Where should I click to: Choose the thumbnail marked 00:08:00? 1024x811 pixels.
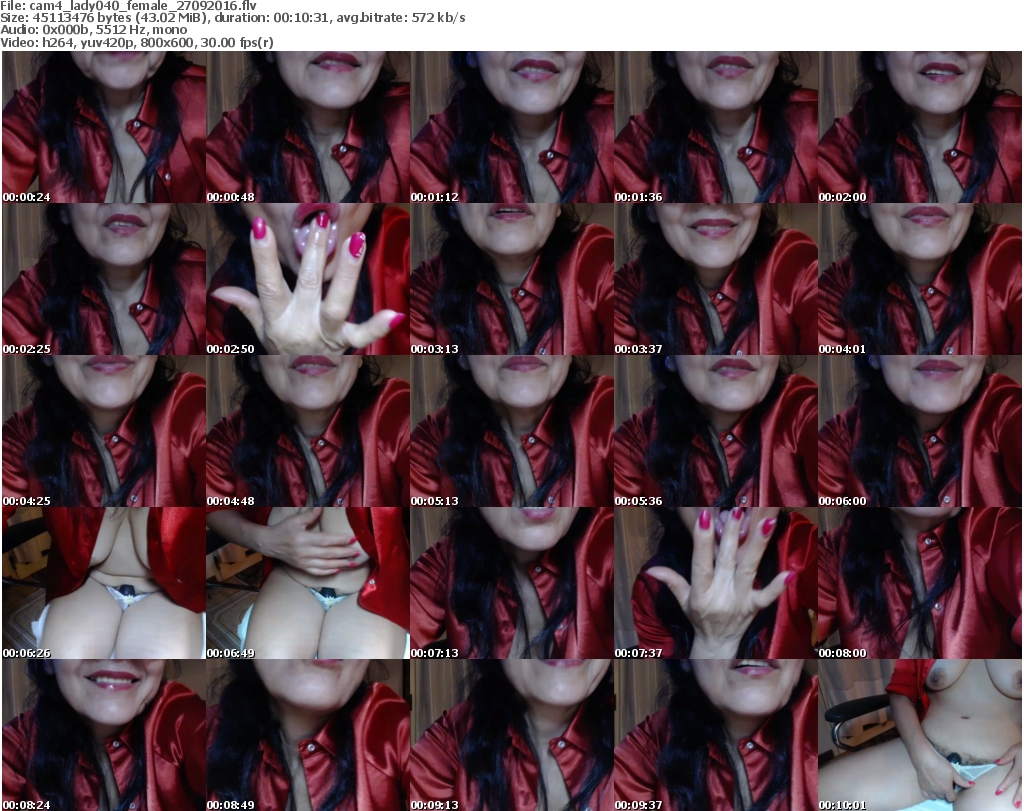920,584
